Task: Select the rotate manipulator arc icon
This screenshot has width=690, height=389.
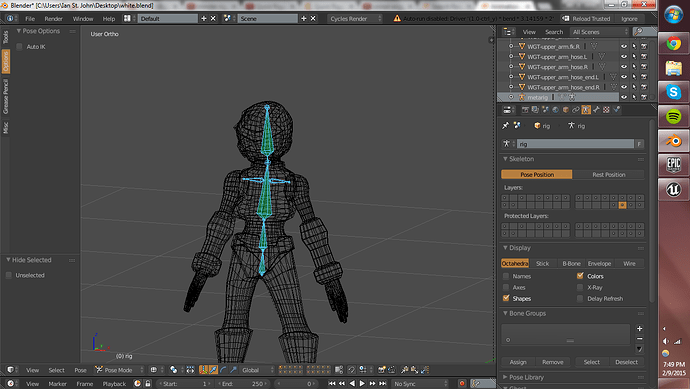Action: 223,370
